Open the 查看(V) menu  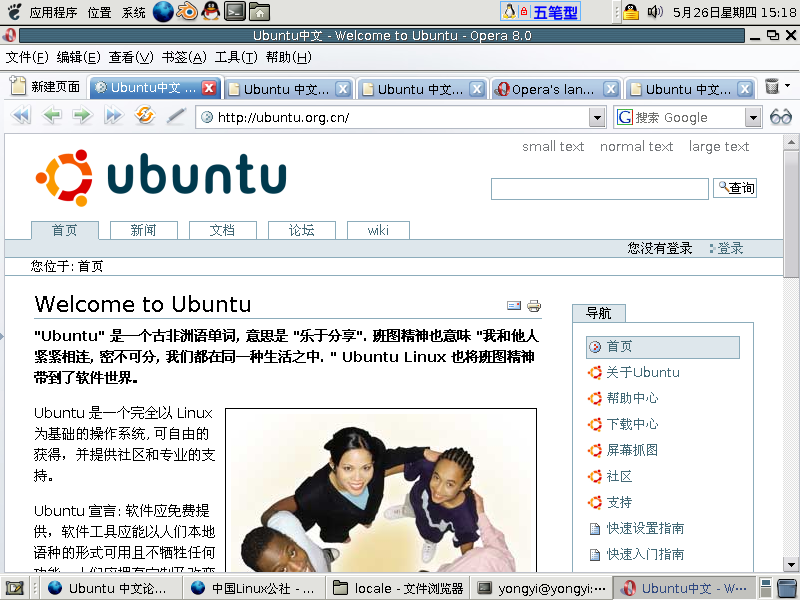[131, 57]
